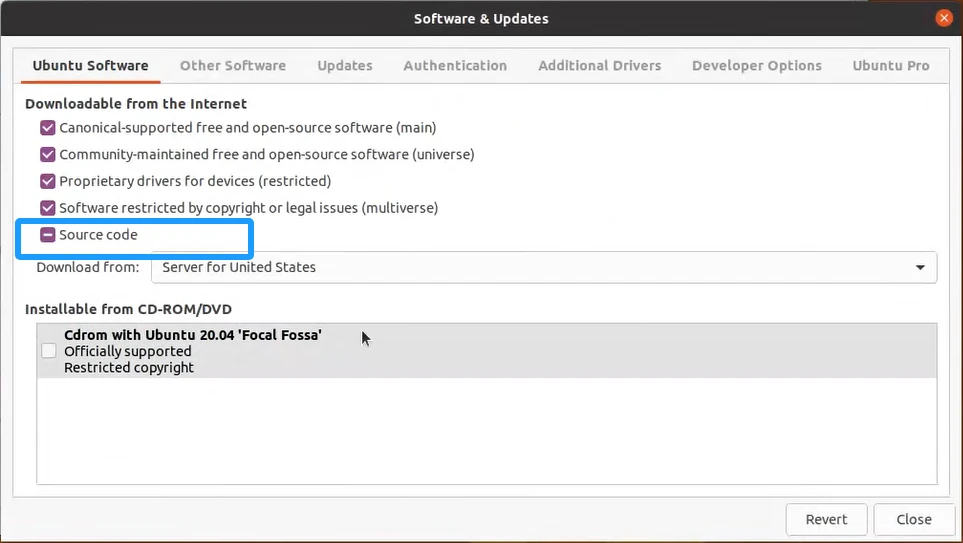The image size is (963, 543).
Task: Select the Ubuntu Software tab
Action: coord(90,66)
